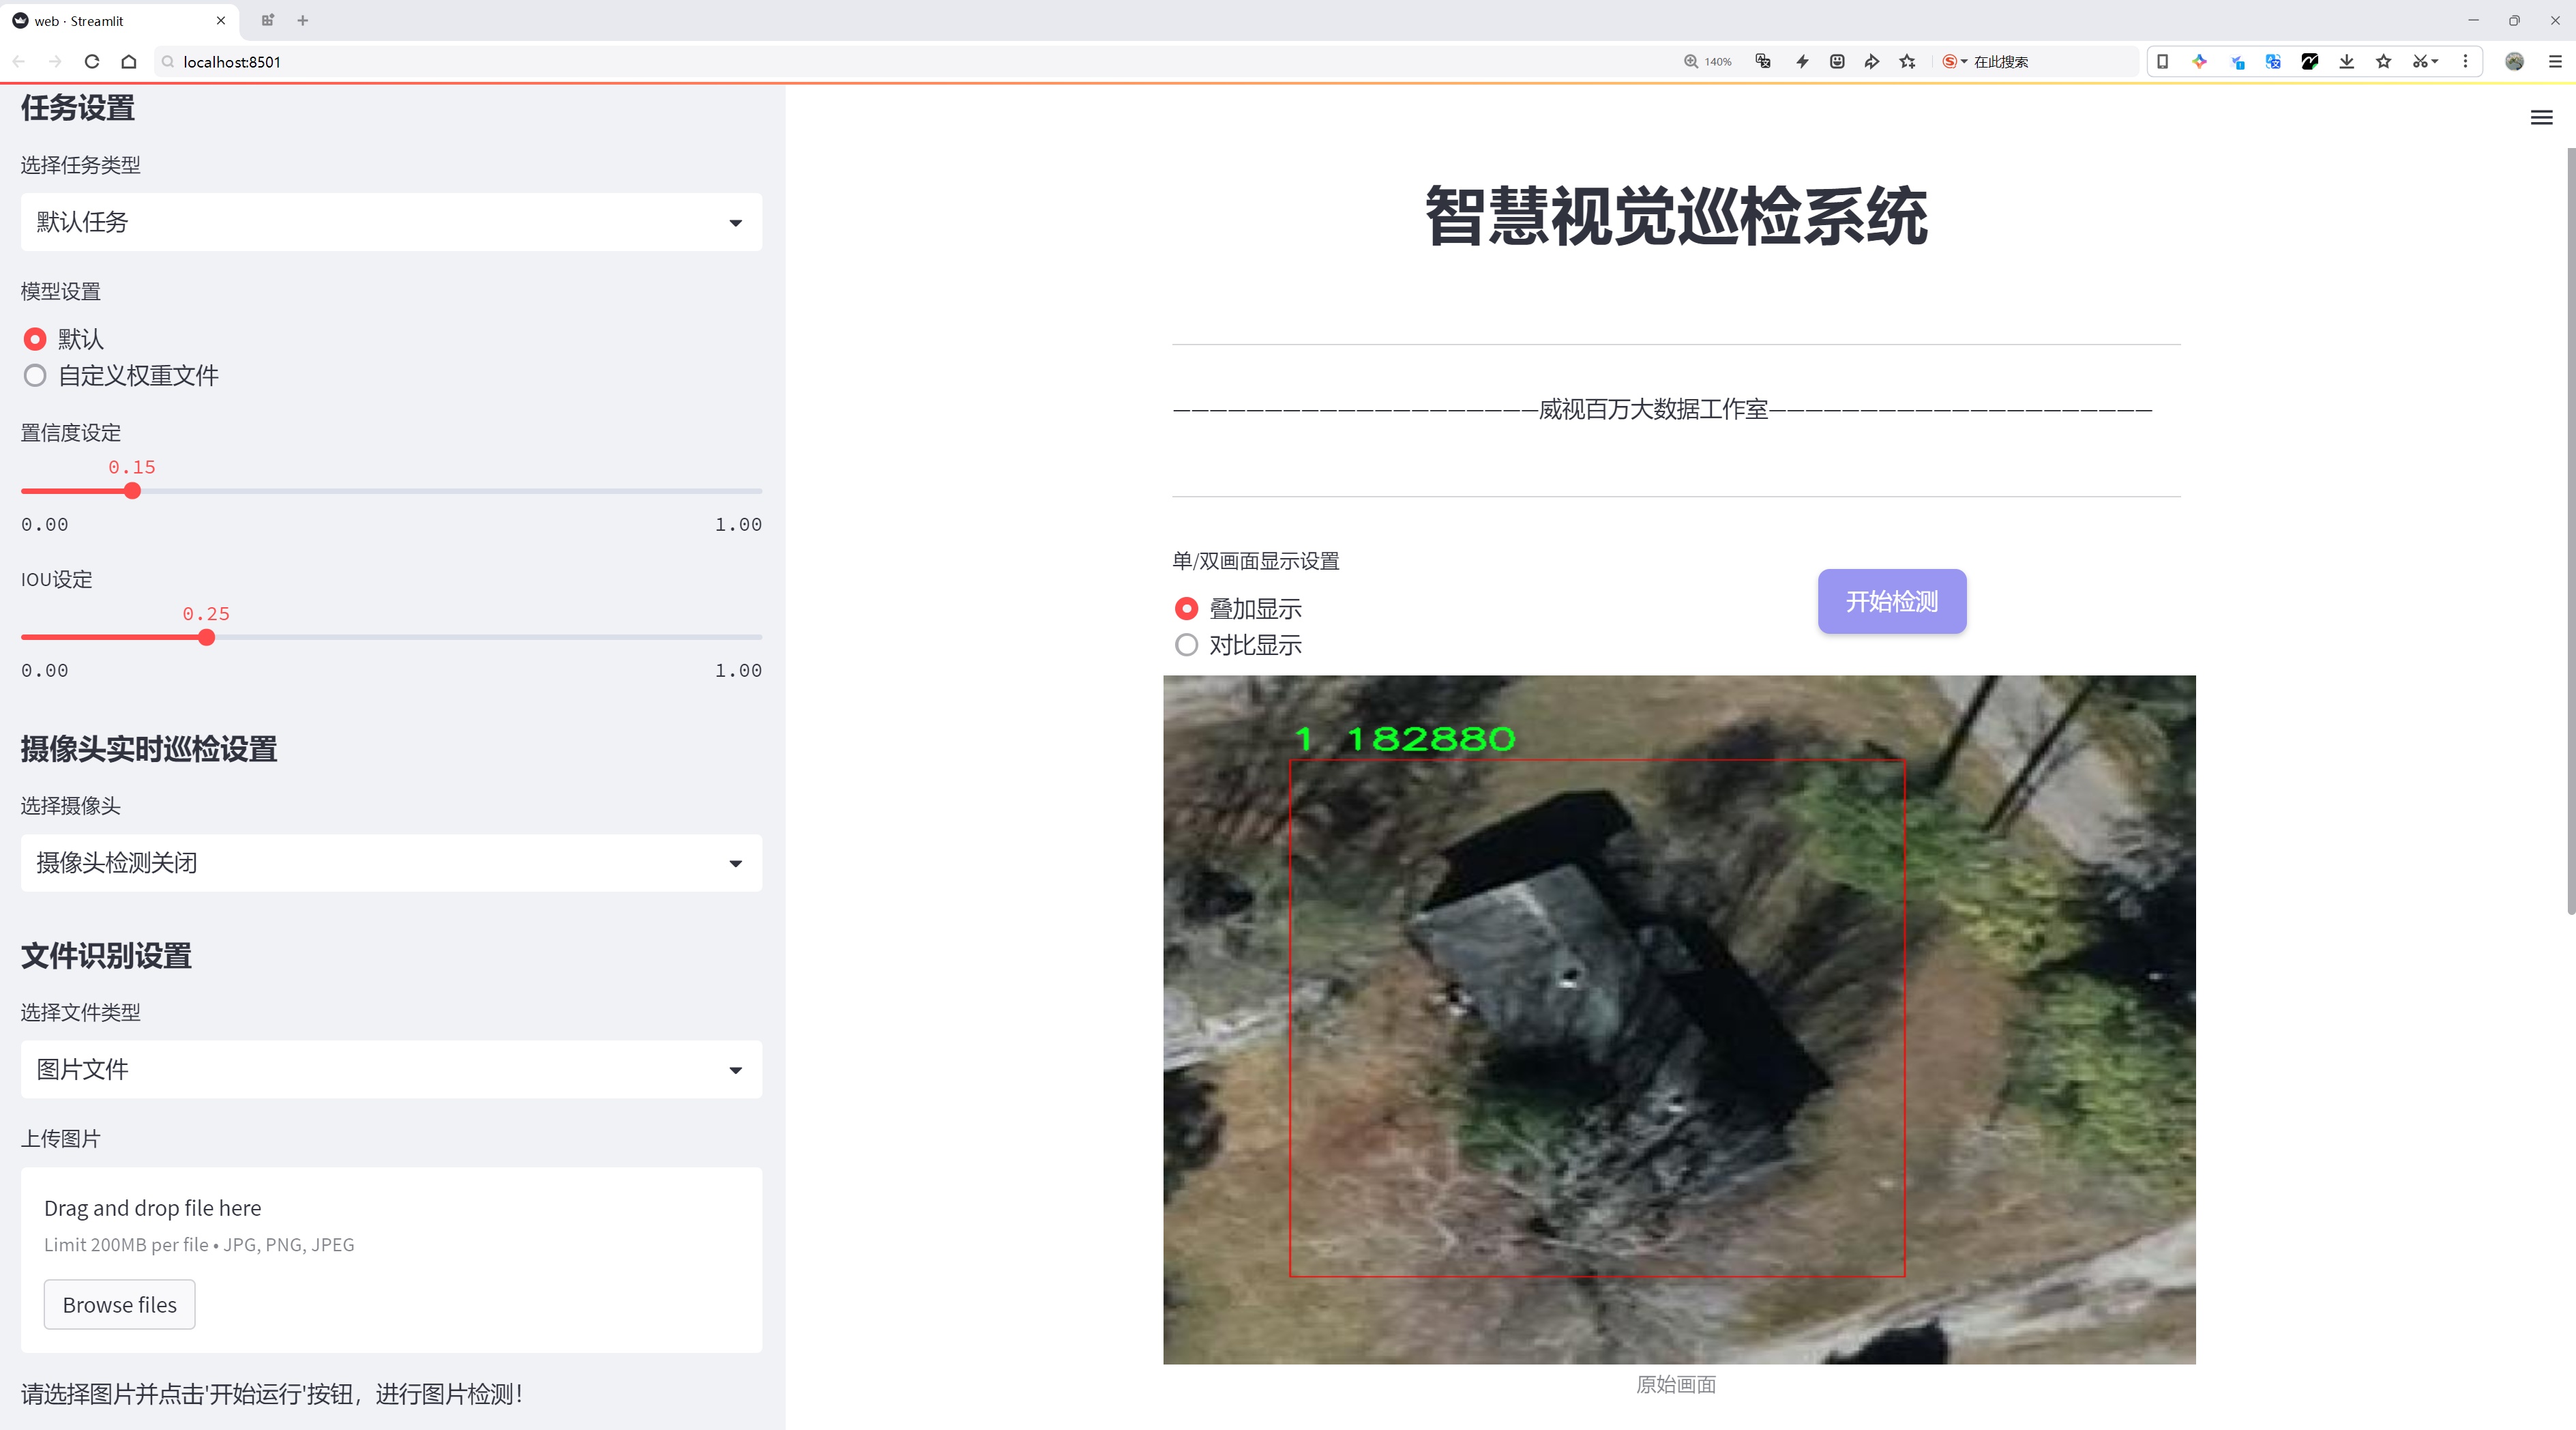
Task: Click the lightning bolt speed mode icon
Action: (1802, 62)
